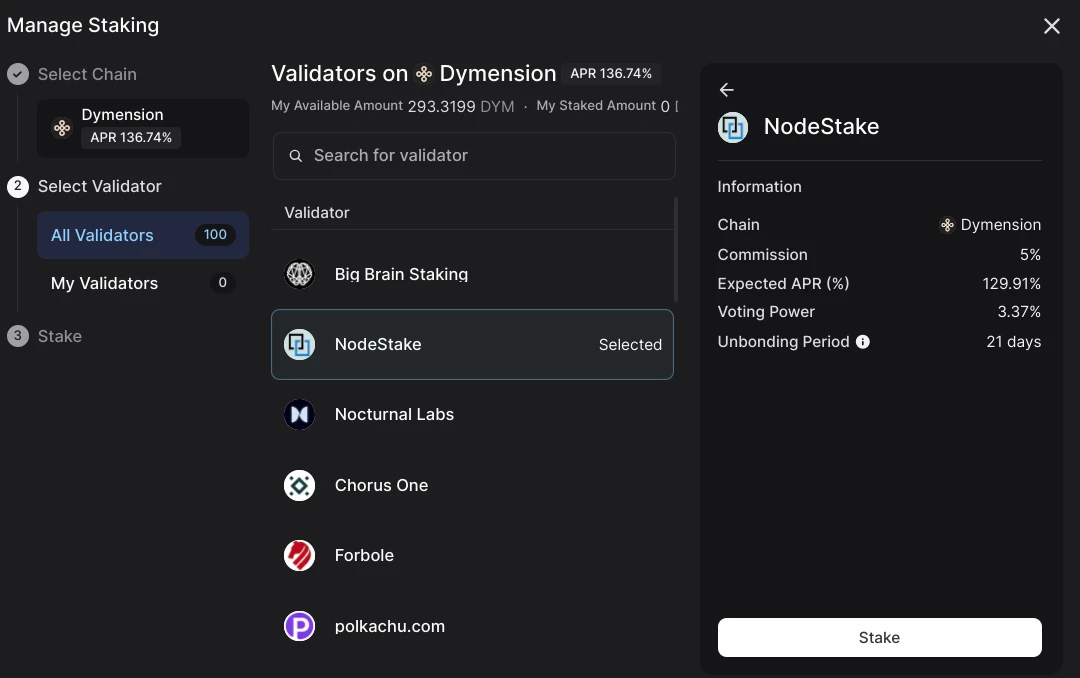
Task: Click the back arrow in NodeStake panel
Action: click(x=726, y=90)
